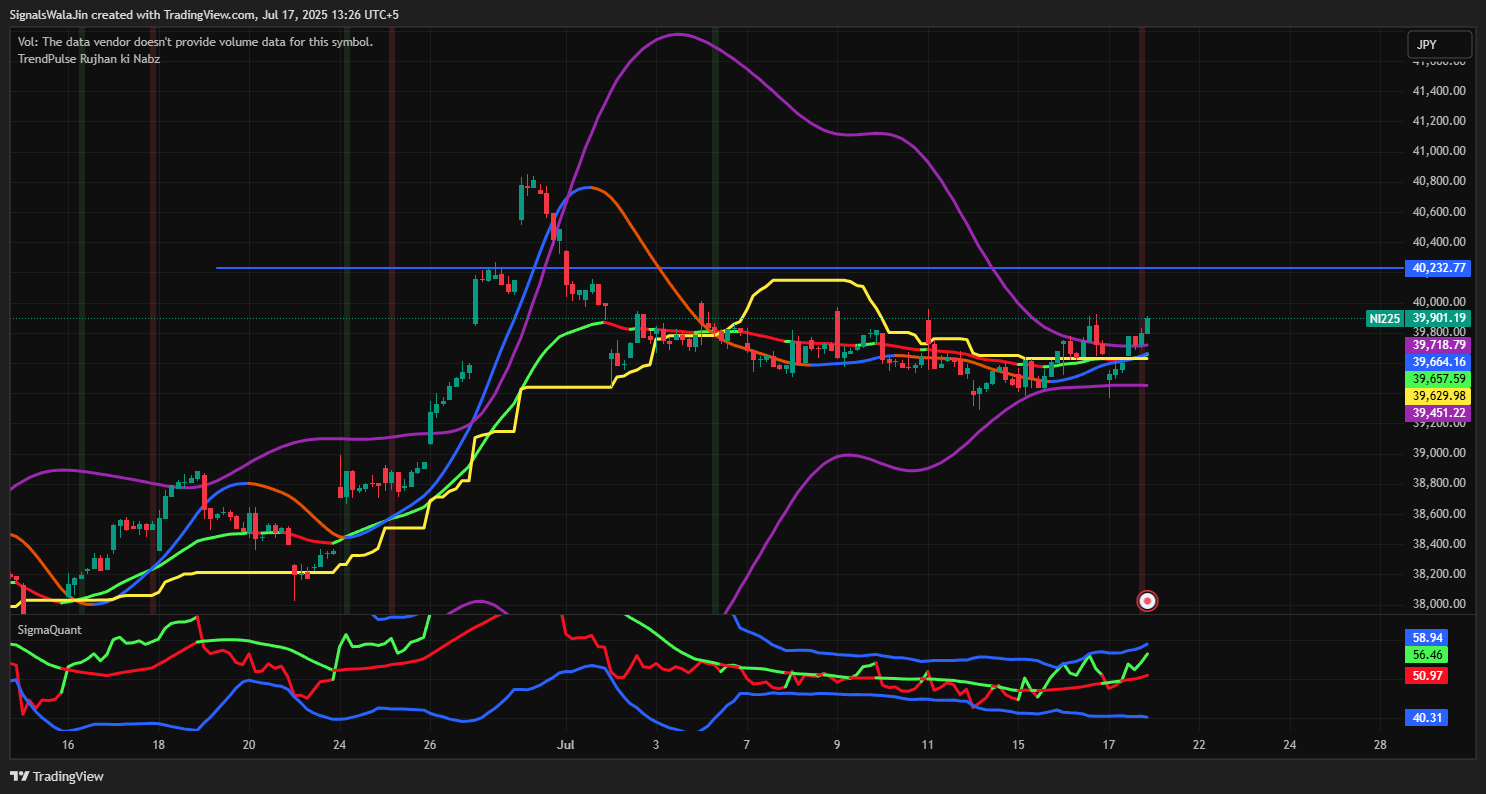This screenshot has width=1486, height=794.
Task: Click date 20 on the time axis
Action: tap(249, 745)
